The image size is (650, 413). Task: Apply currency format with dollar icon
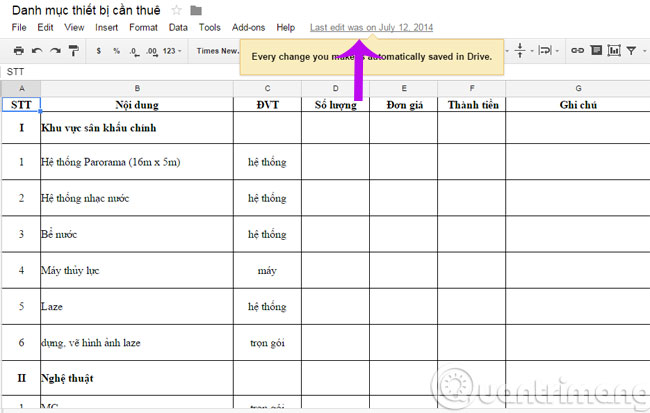(99, 51)
